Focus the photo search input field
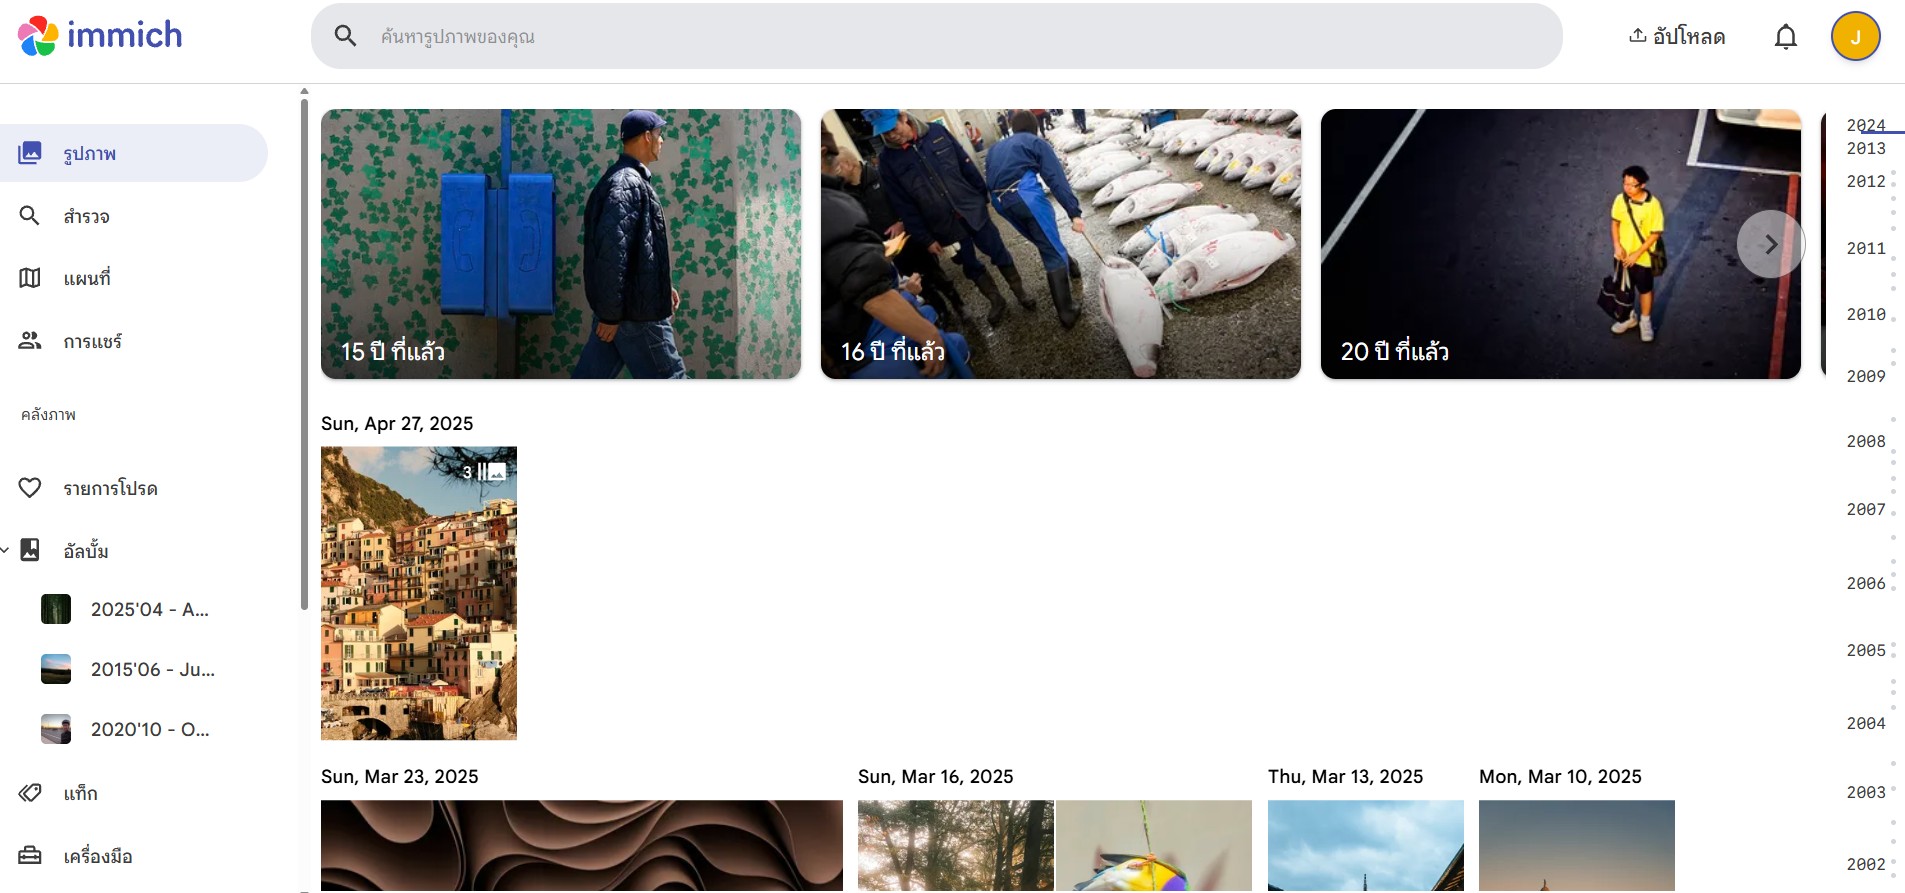Screen dimensions: 1905x893 [937, 36]
